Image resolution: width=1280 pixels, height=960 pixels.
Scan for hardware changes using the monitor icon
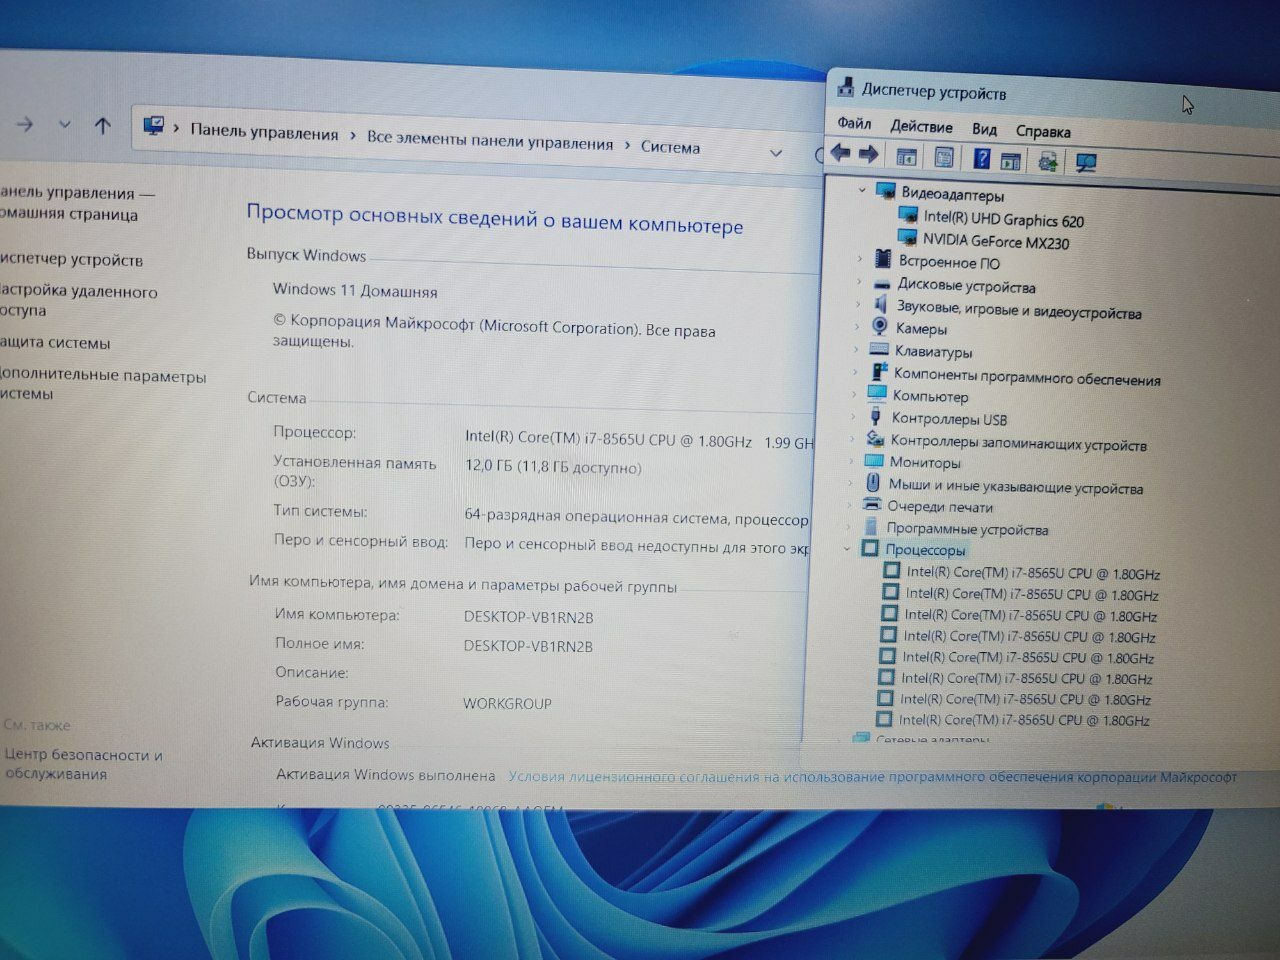(1086, 162)
